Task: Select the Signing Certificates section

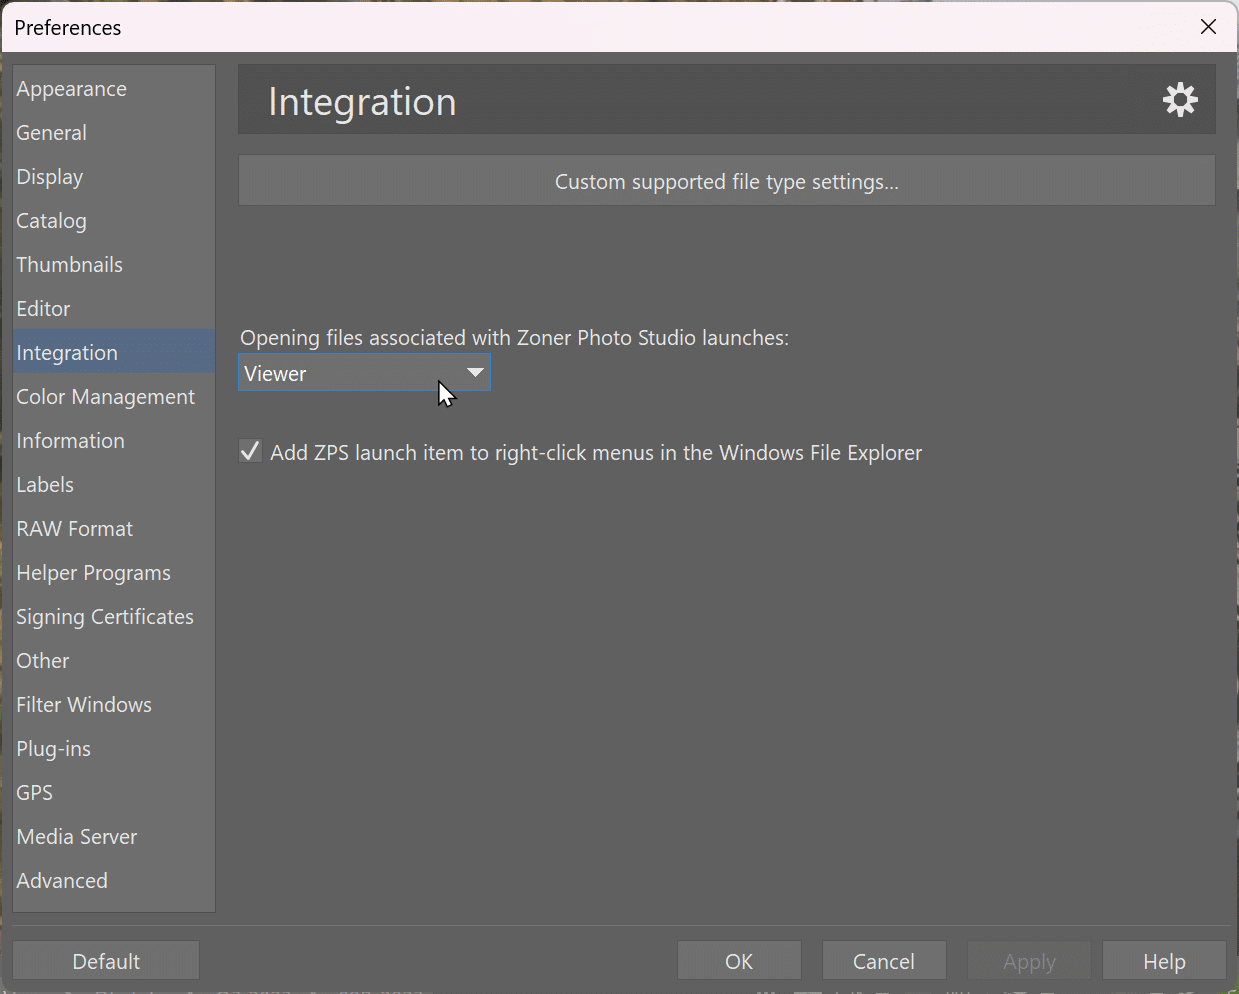Action: (105, 616)
